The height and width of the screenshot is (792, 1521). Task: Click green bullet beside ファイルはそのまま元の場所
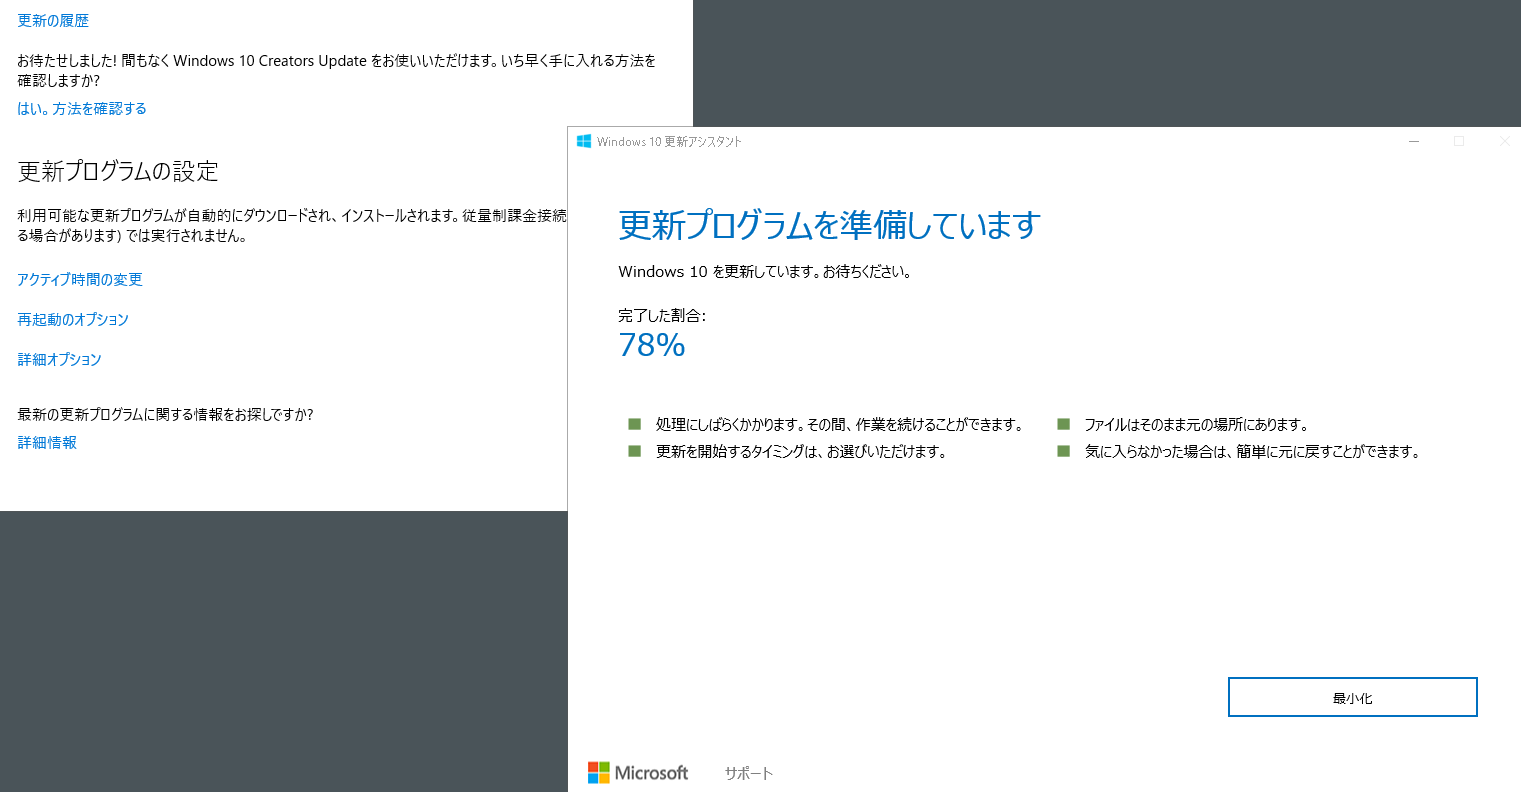coord(1063,425)
